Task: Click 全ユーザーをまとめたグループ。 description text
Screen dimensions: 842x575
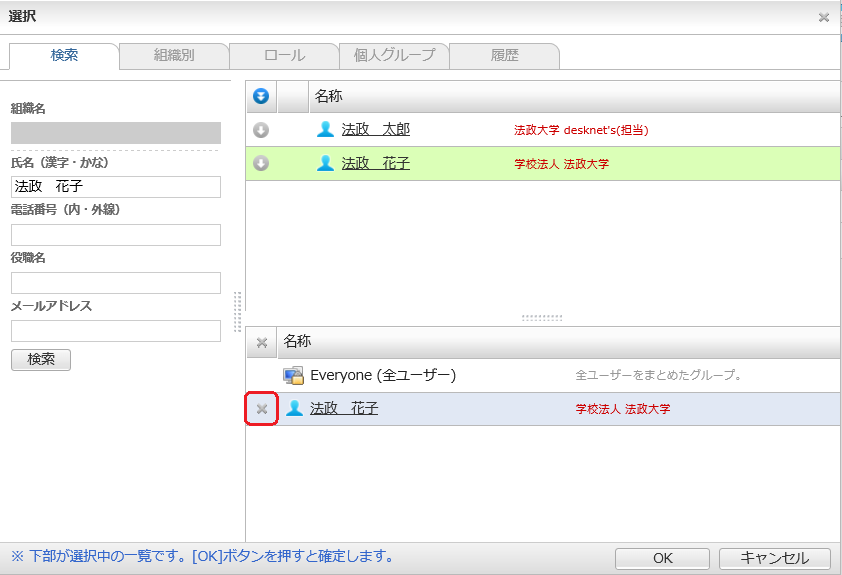Action: (x=658, y=375)
